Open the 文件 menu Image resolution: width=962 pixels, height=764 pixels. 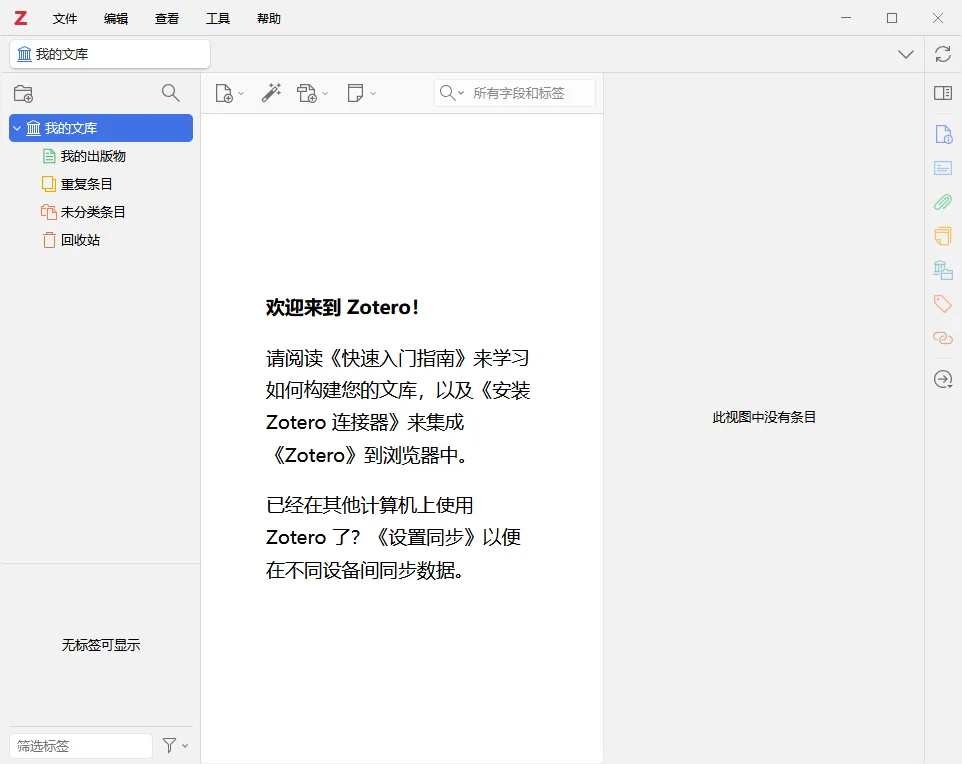[64, 18]
